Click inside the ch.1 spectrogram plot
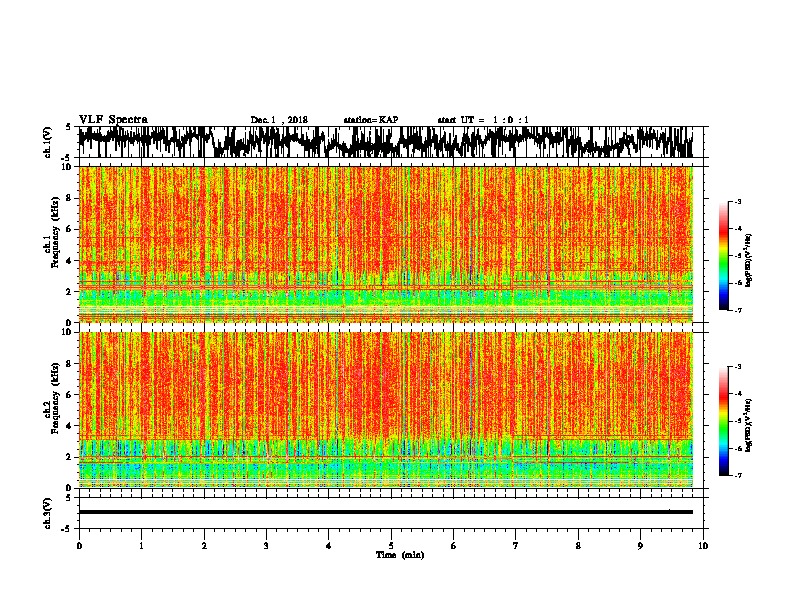 386,244
